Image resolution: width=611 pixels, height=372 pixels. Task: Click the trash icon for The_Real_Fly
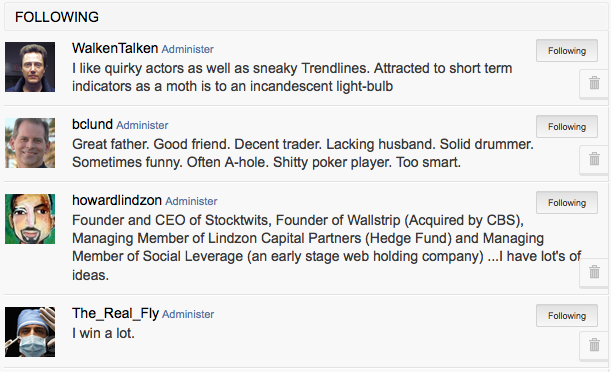click(594, 346)
